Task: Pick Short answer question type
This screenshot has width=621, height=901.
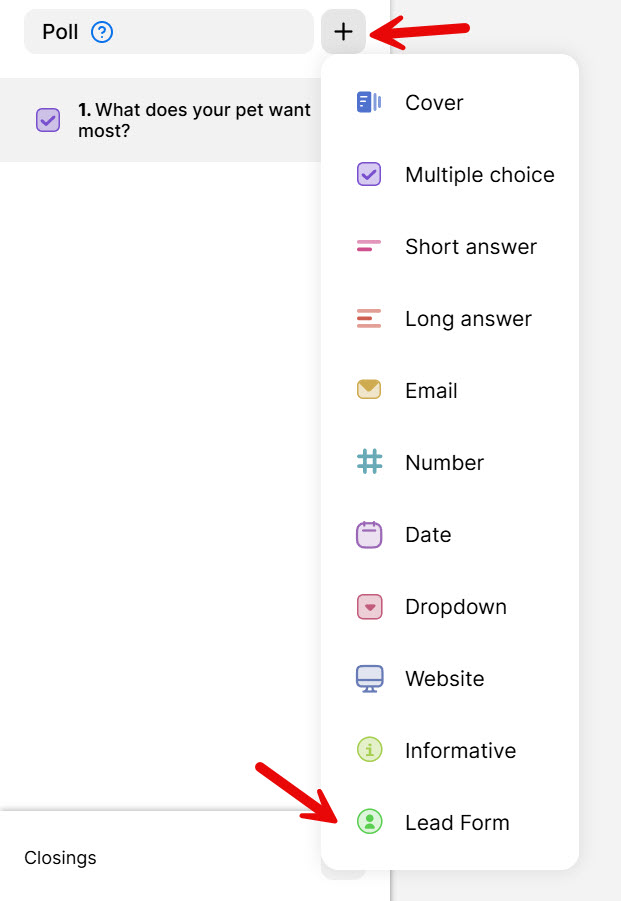Action: [x=470, y=247]
